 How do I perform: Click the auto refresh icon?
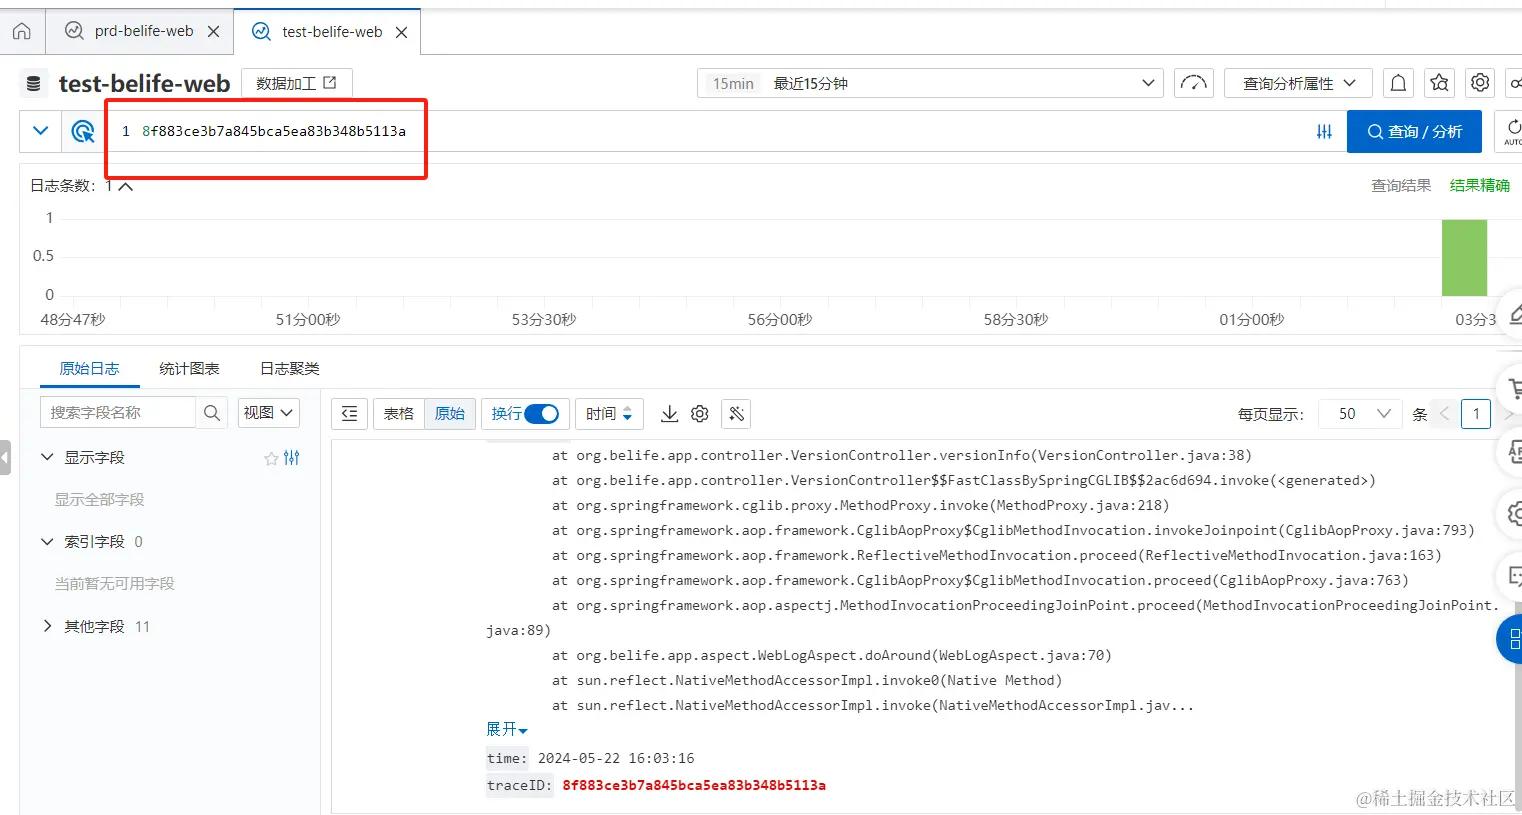click(1511, 131)
